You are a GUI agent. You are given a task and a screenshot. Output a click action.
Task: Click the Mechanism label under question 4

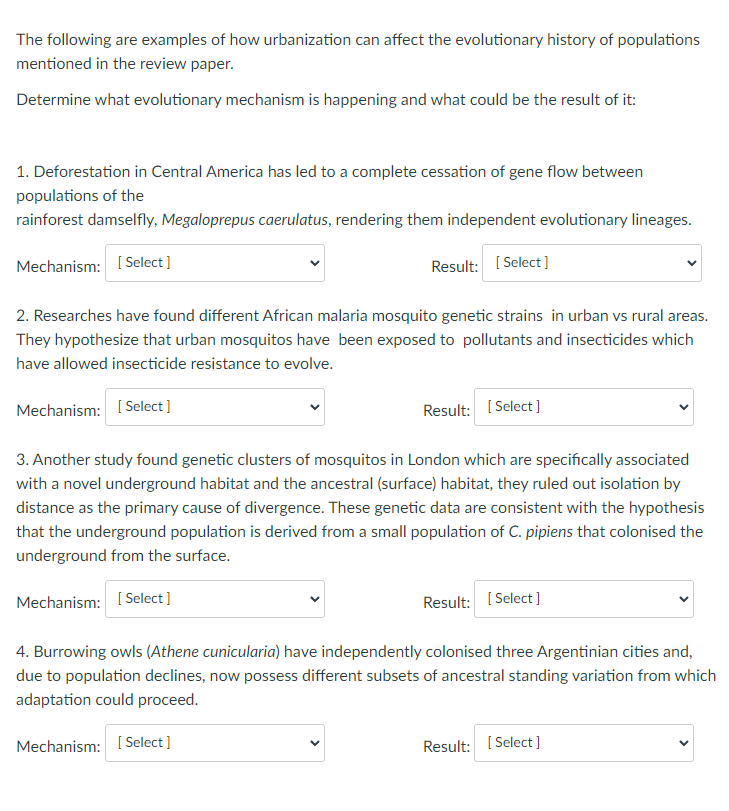click(58, 746)
